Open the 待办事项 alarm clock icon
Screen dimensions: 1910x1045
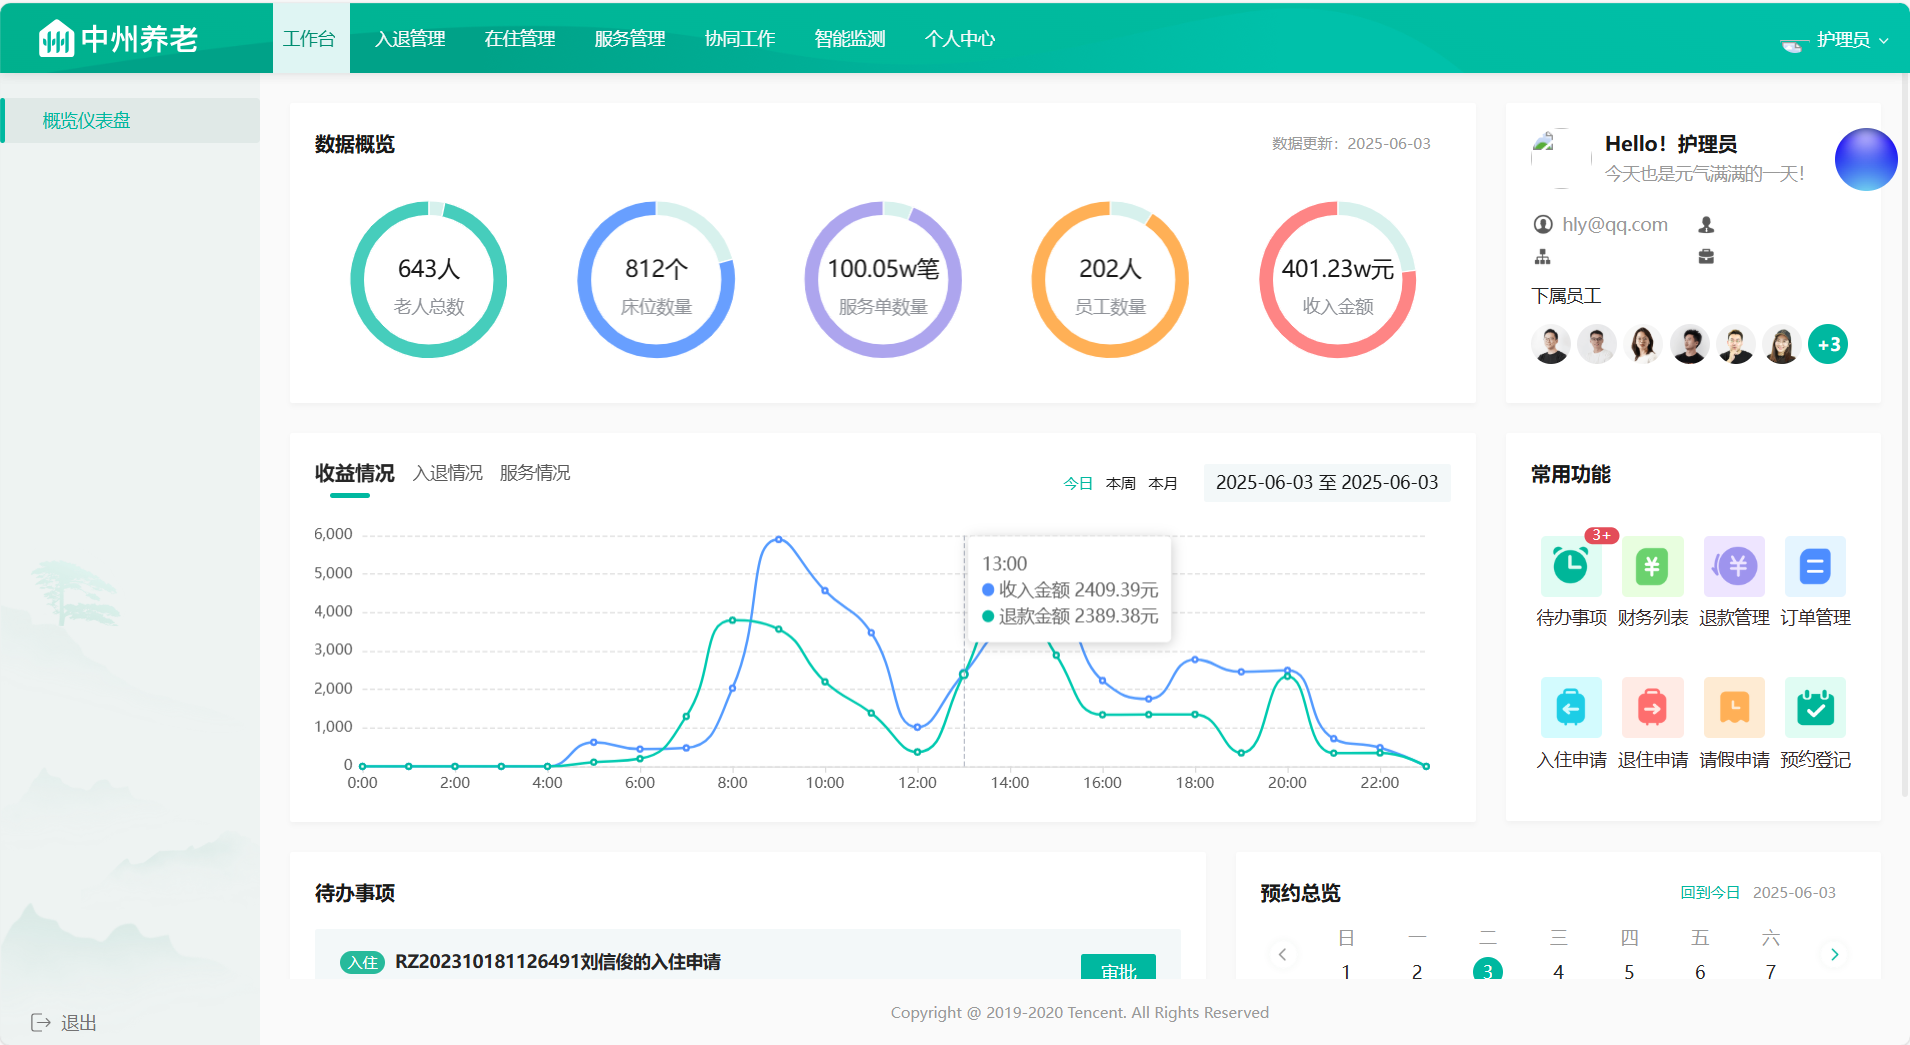1570,567
